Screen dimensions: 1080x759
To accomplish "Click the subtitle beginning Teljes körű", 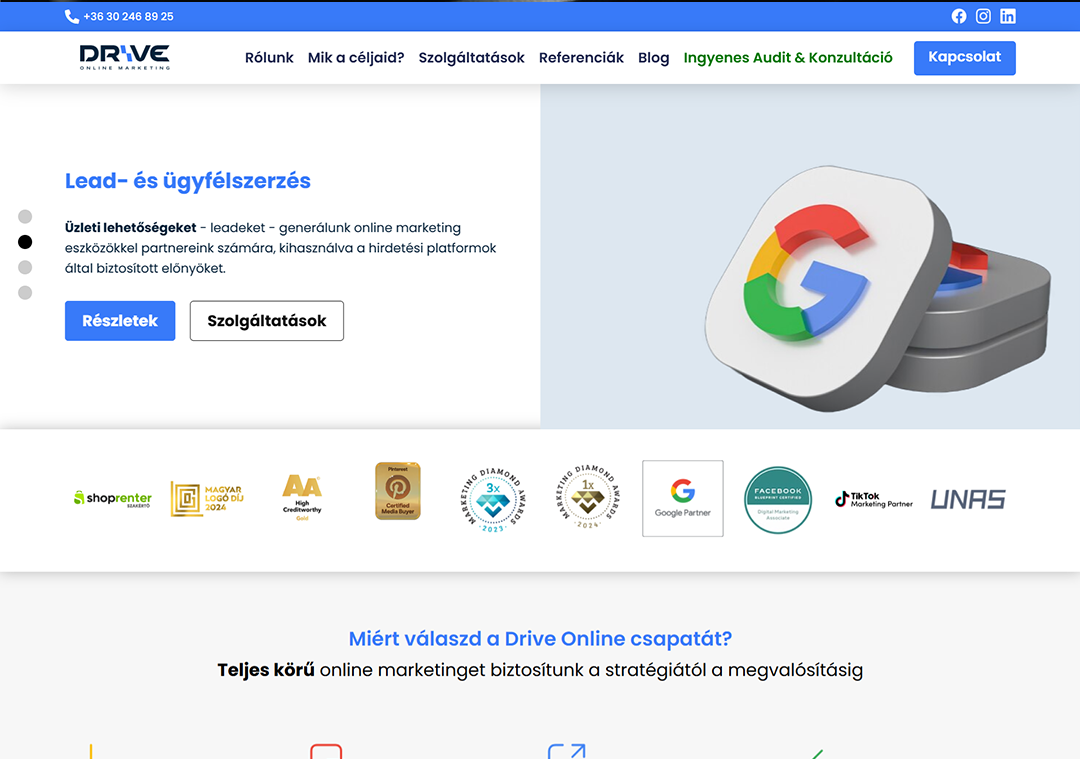I will 540,670.
